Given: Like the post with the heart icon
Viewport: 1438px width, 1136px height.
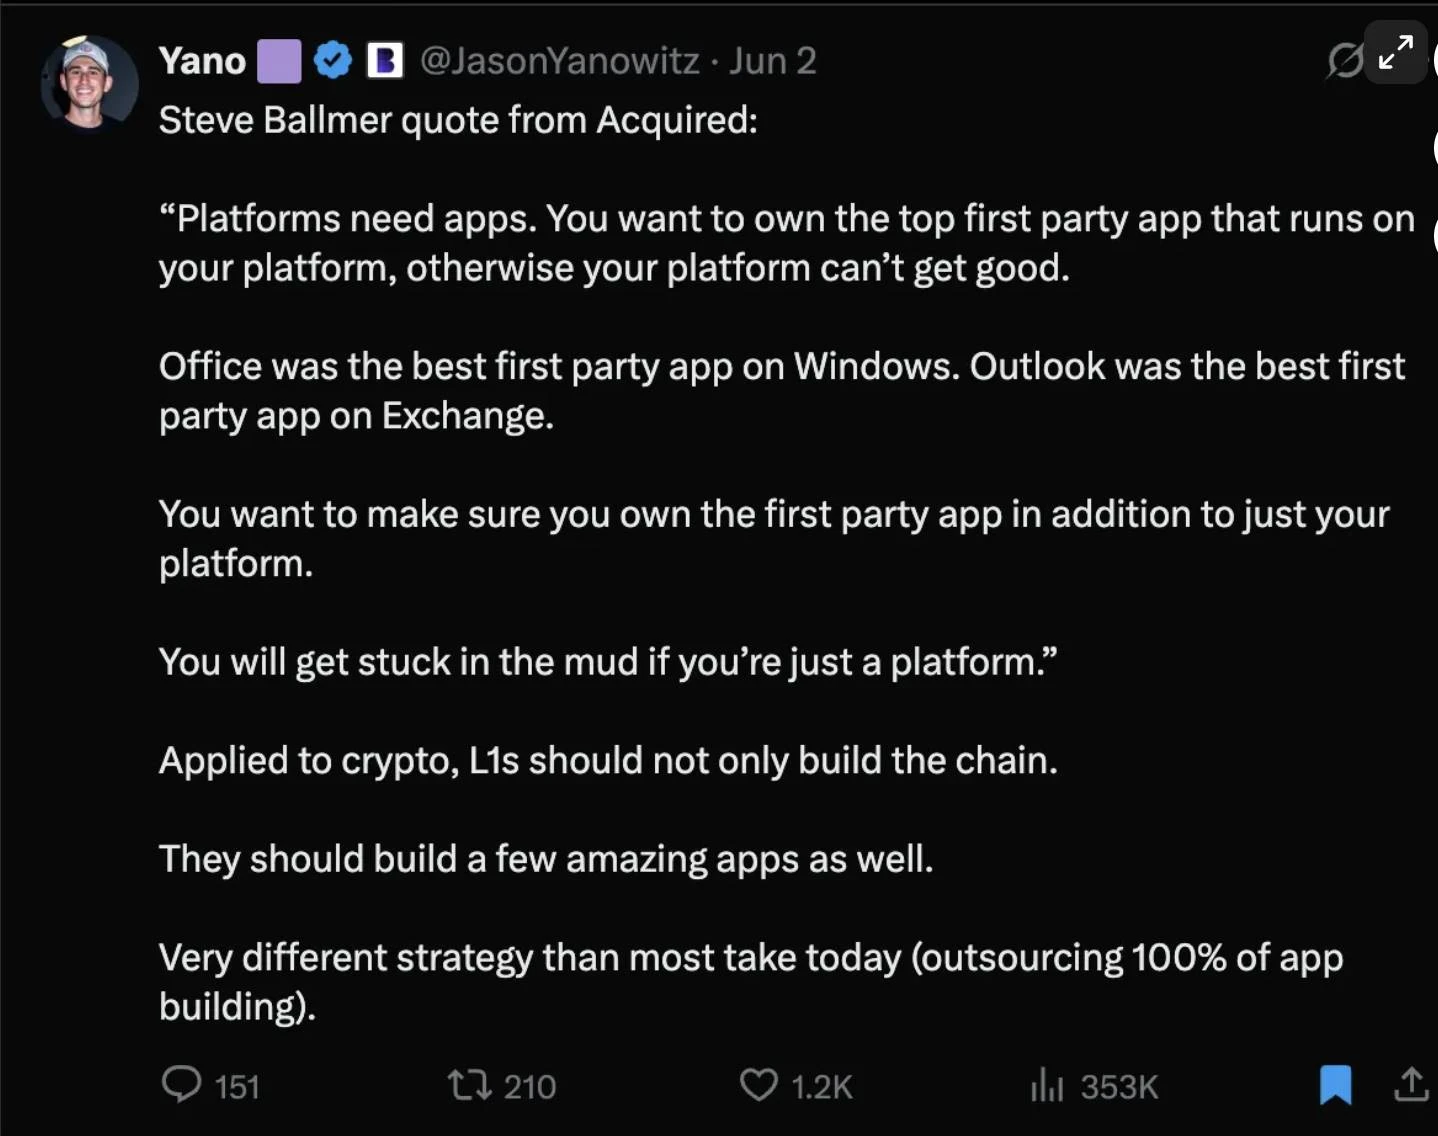Looking at the screenshot, I should tap(759, 1085).
